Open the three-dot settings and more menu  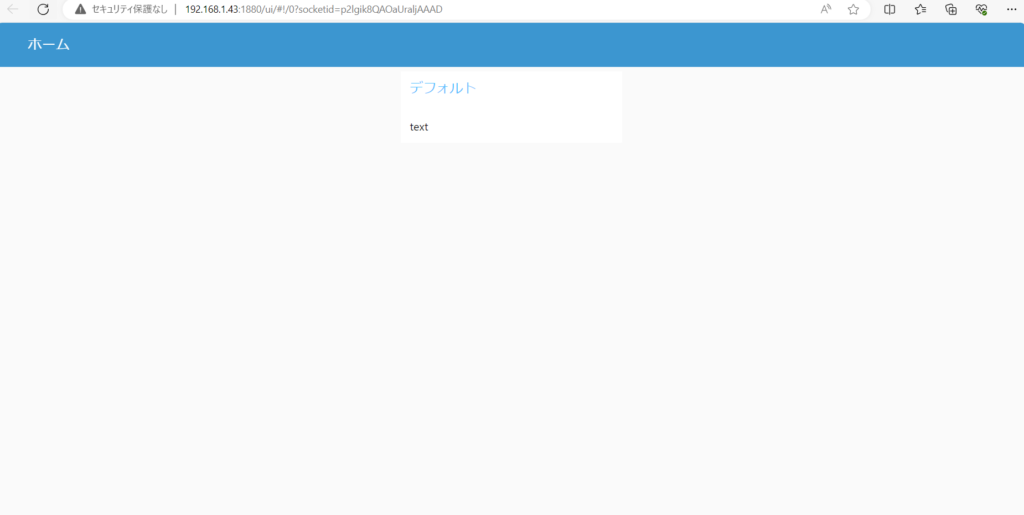tap(1012, 9)
